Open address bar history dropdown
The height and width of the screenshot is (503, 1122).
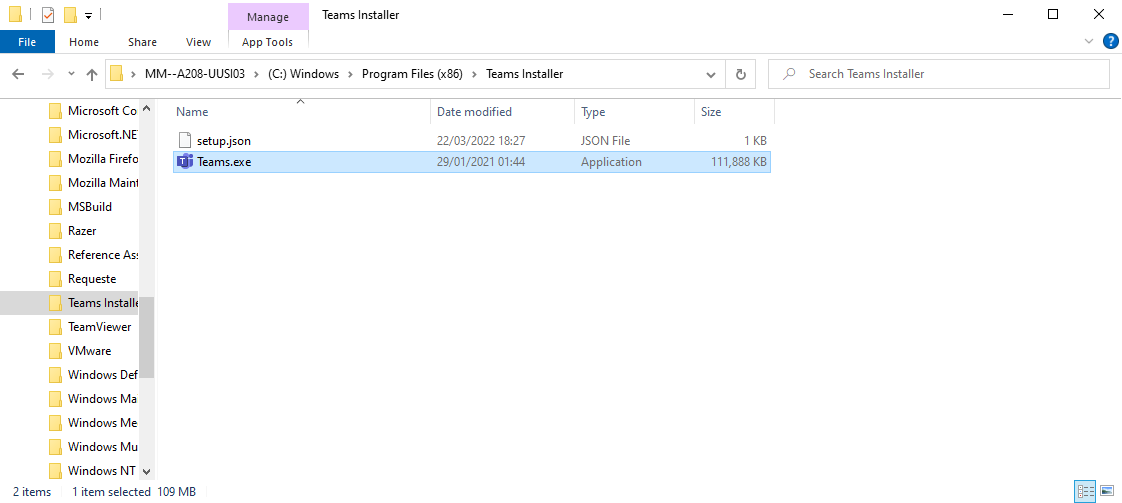coord(711,74)
